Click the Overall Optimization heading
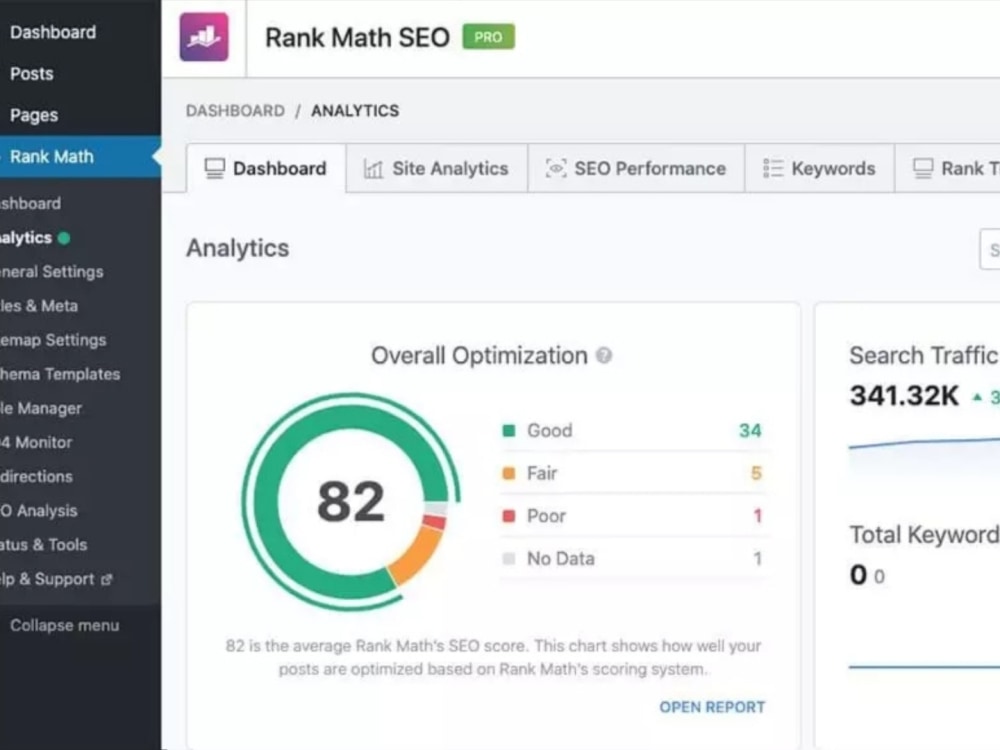 [x=480, y=356]
